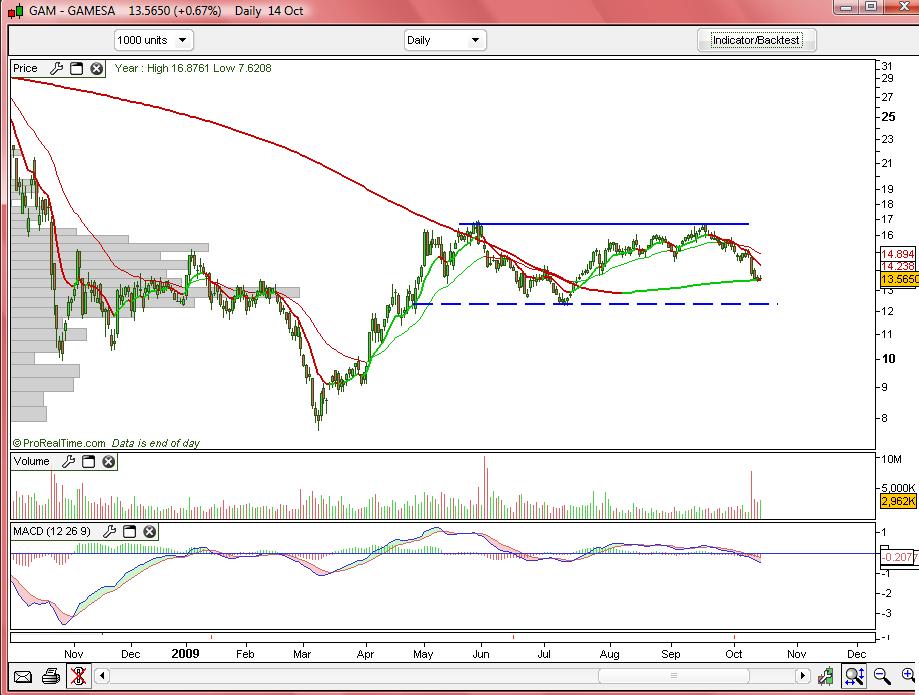Click the Year High 16.8761 Low 7.6208 text
The width and height of the screenshot is (919, 695).
(193, 69)
